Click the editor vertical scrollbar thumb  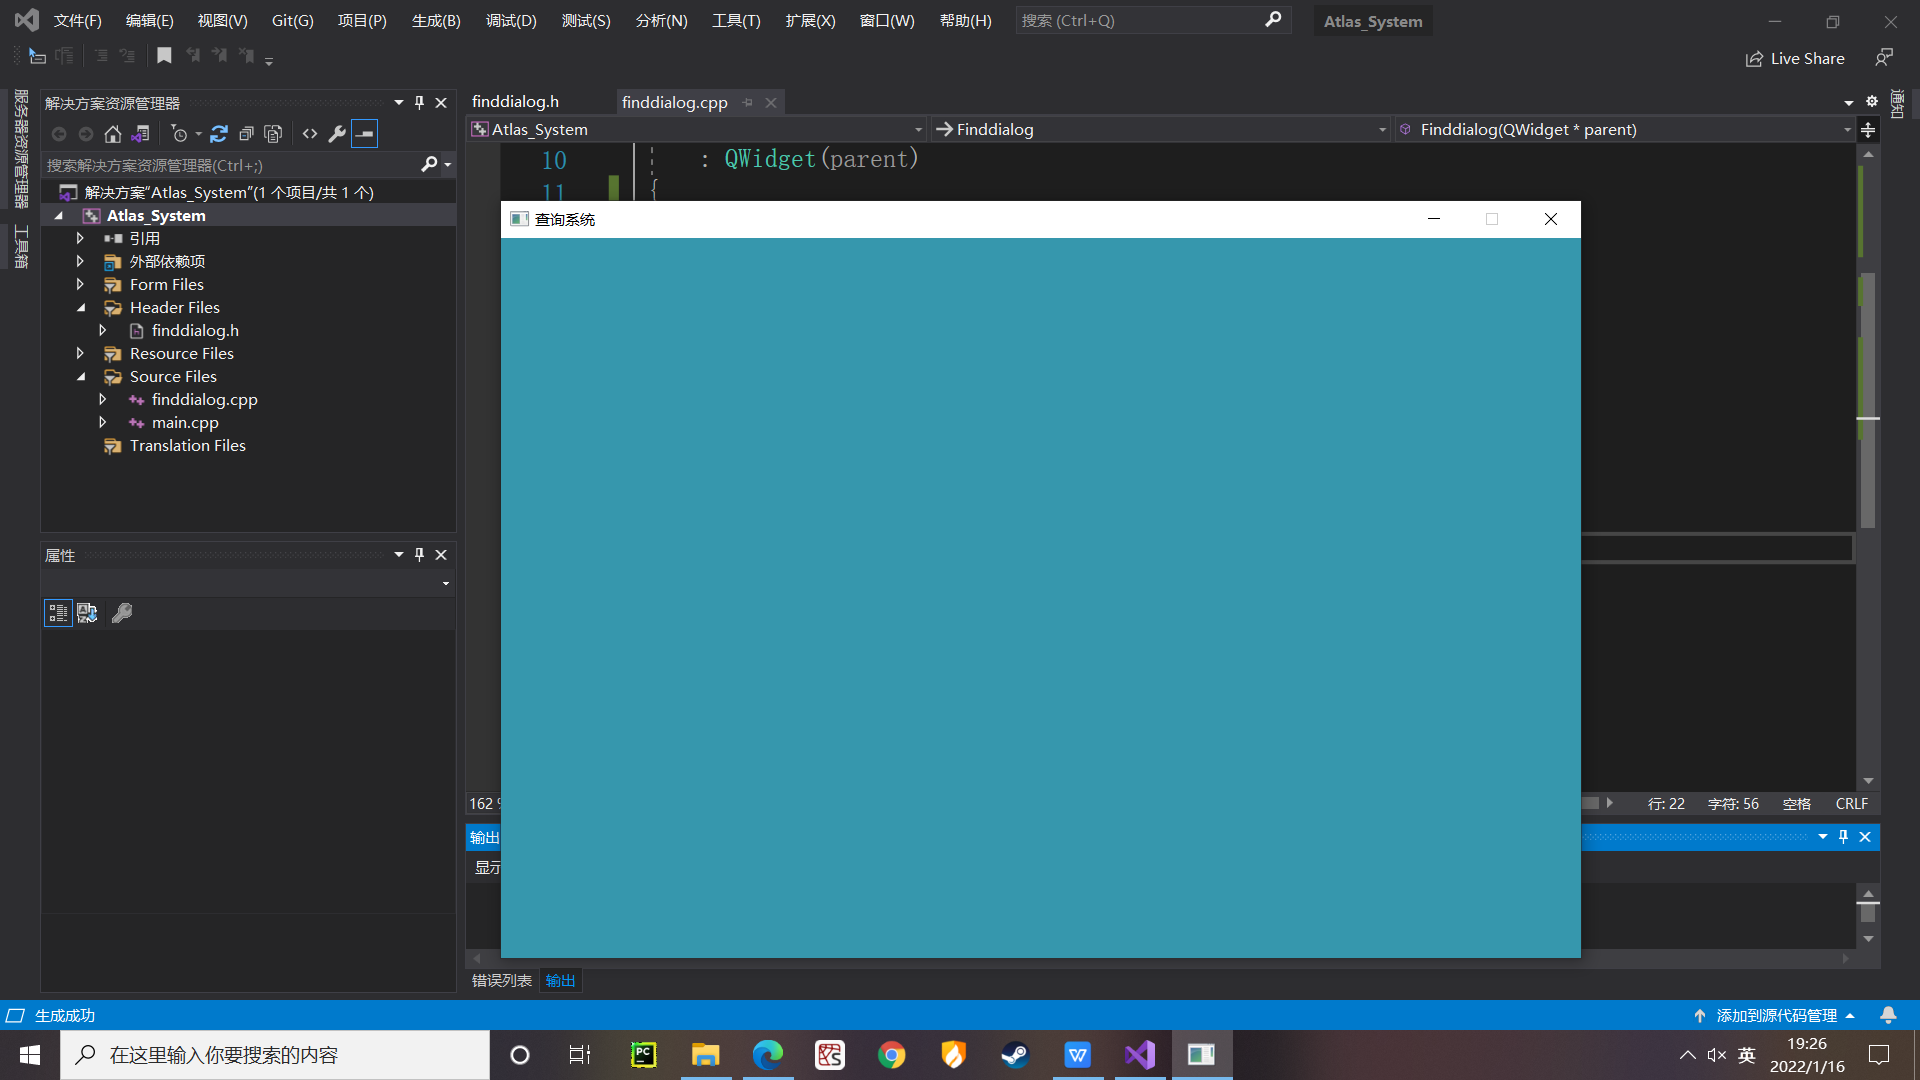tap(1867, 400)
